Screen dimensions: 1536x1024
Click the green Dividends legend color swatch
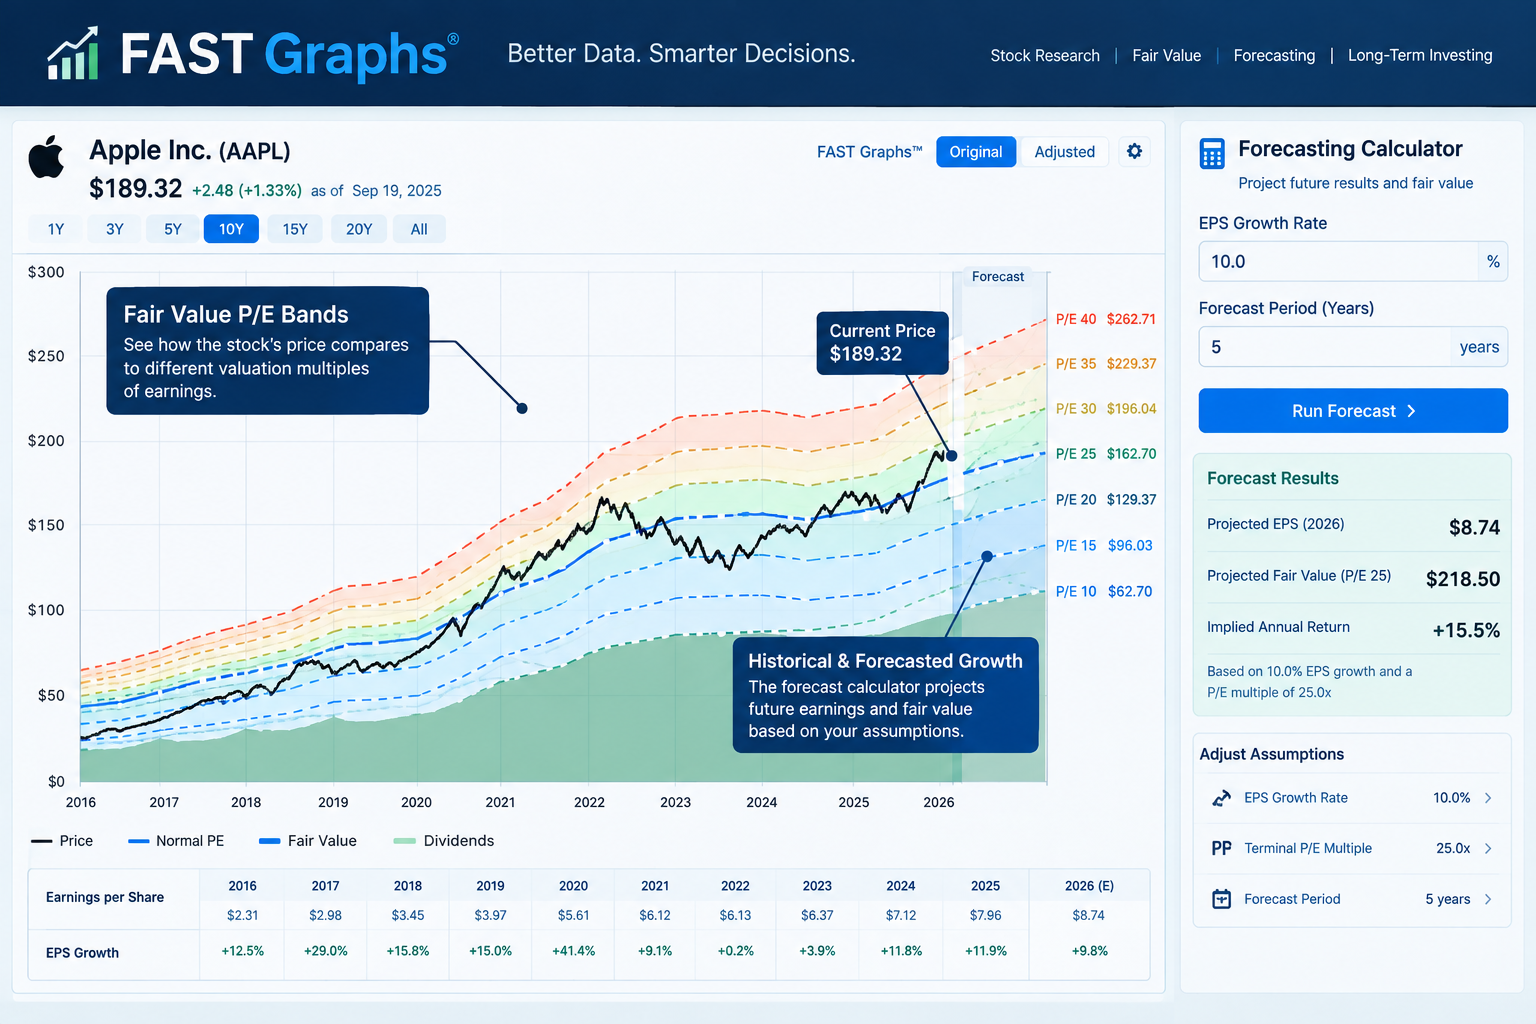click(404, 841)
